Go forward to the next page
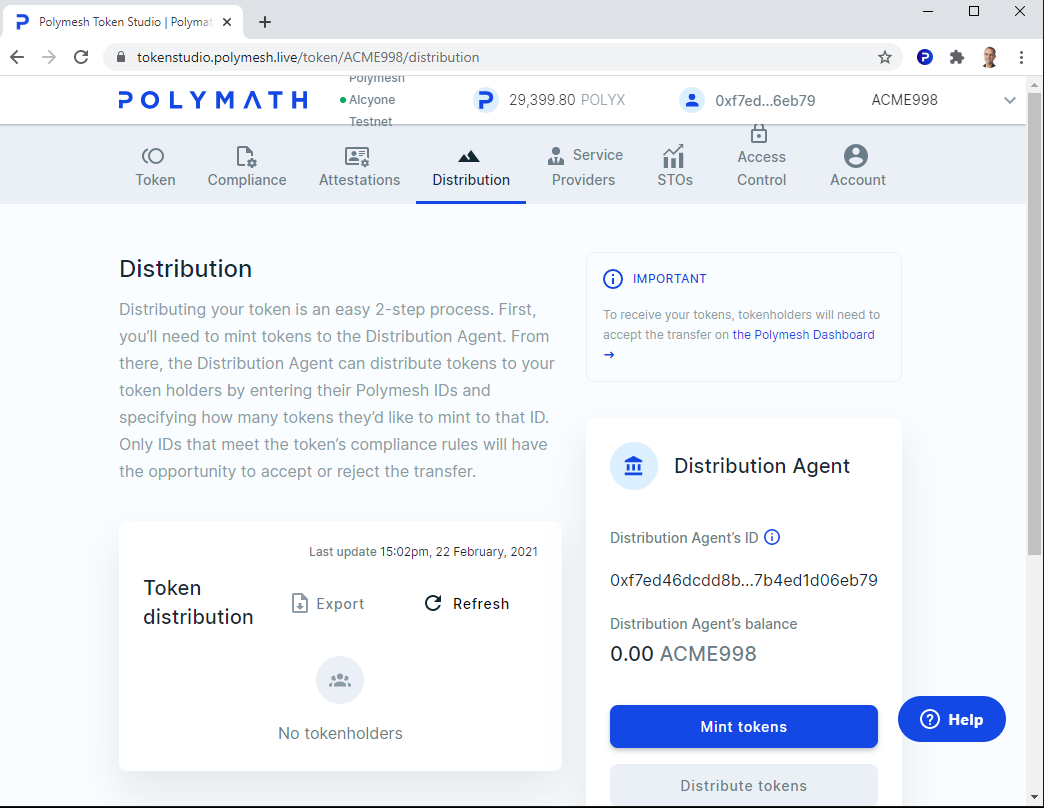Image resolution: width=1044 pixels, height=808 pixels. [x=49, y=57]
